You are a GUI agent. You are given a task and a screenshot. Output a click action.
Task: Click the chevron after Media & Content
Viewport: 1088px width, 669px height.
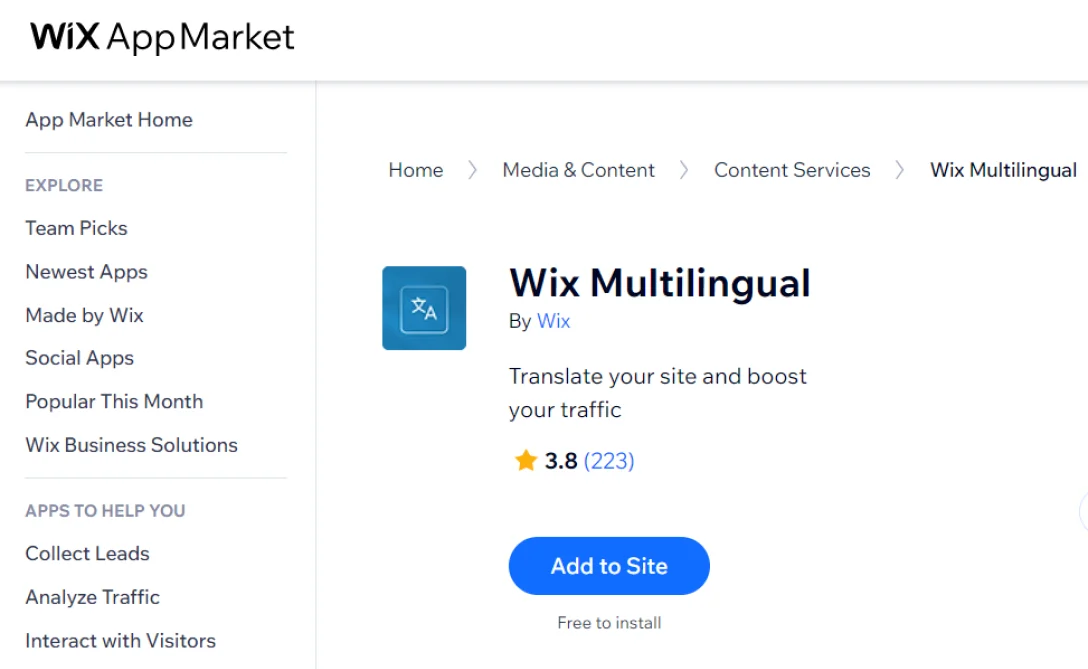(684, 170)
